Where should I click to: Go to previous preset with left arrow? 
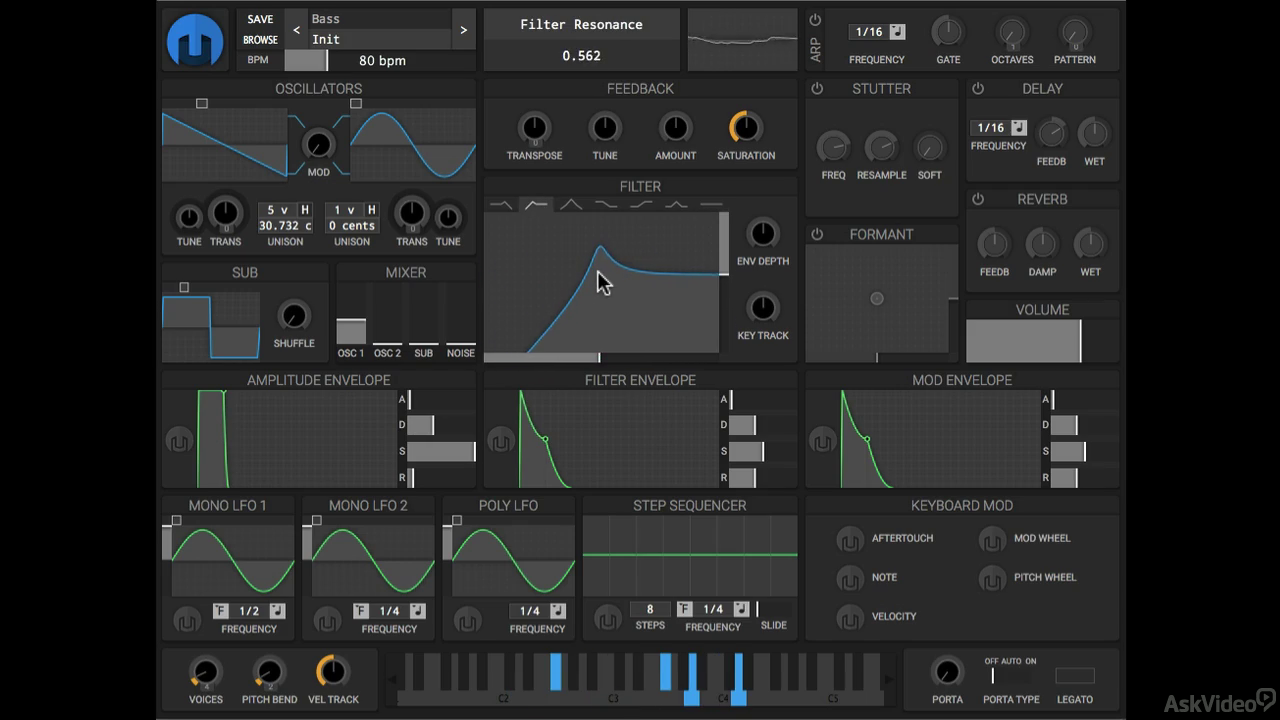(296, 30)
